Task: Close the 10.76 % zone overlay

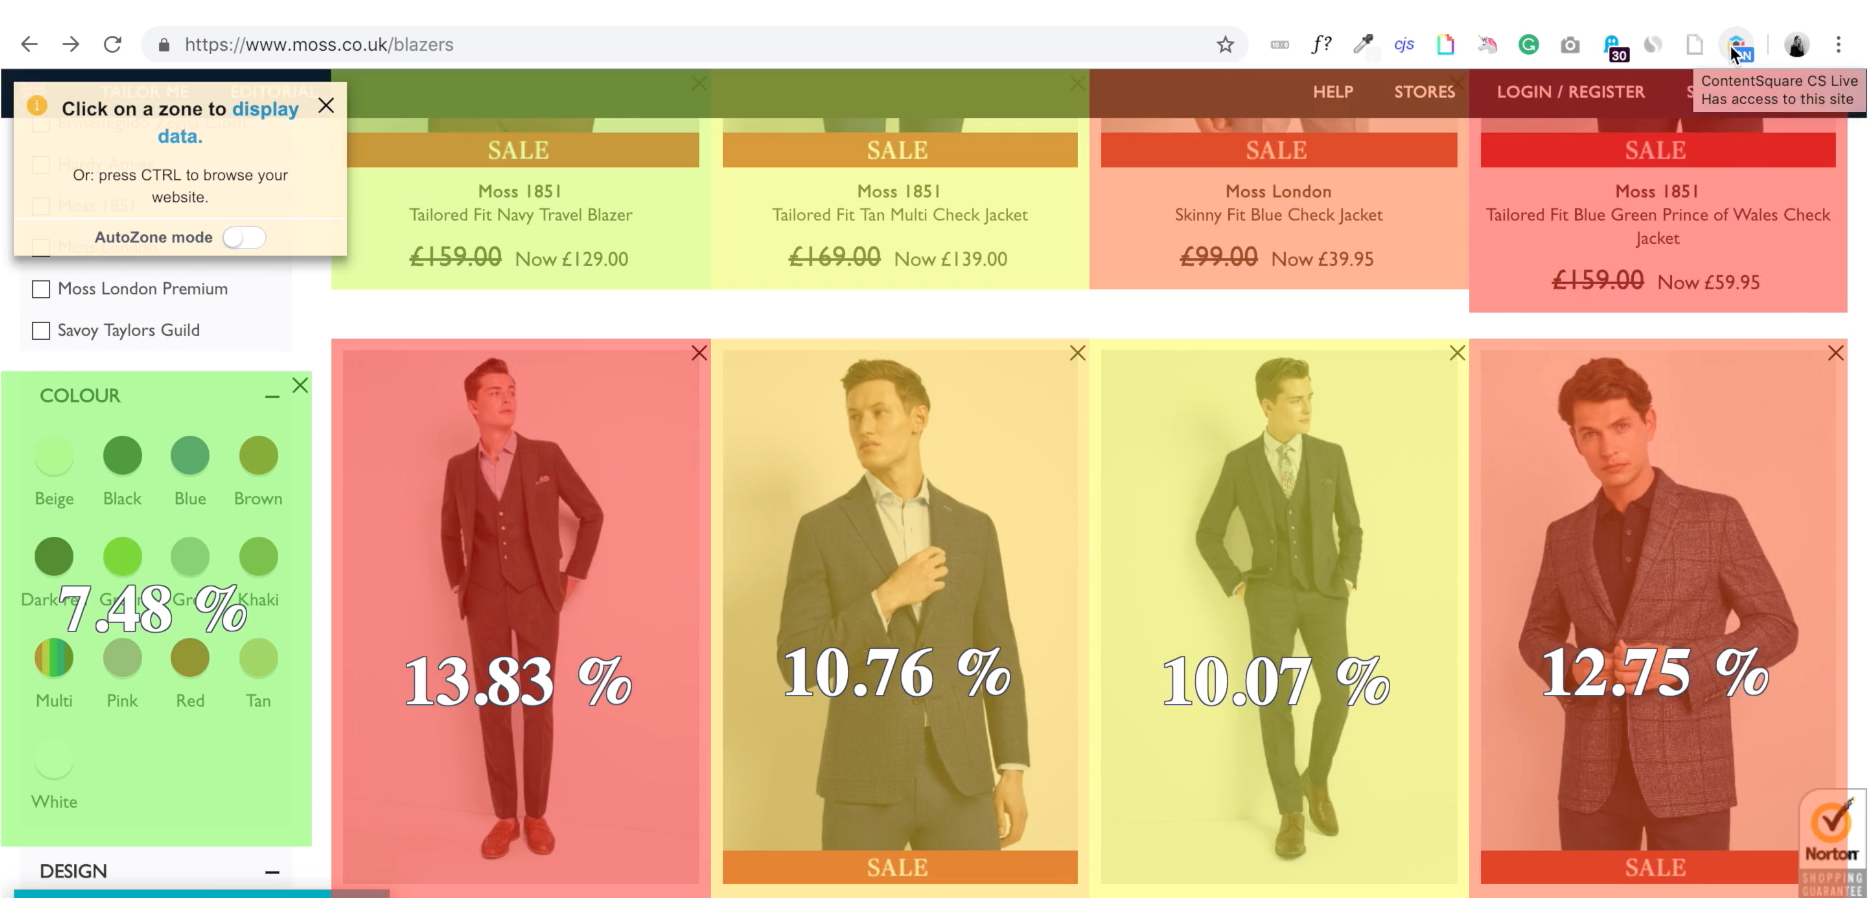Action: 1077,353
